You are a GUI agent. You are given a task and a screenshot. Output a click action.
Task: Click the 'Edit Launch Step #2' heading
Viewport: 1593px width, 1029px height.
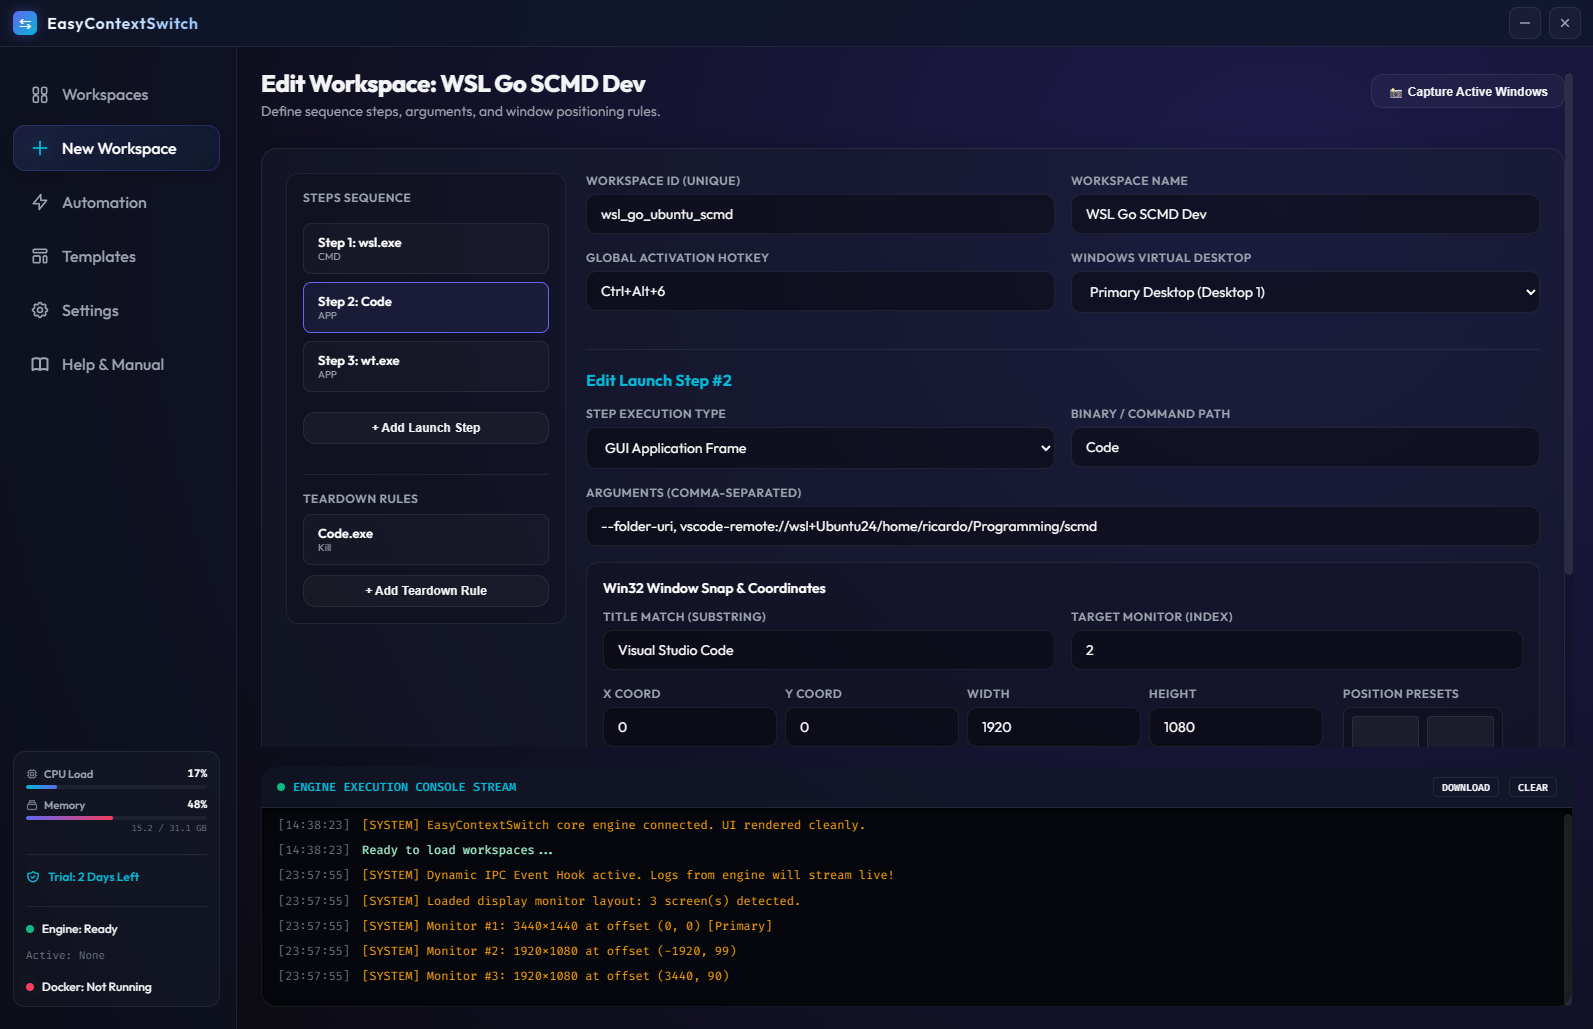coord(659,381)
